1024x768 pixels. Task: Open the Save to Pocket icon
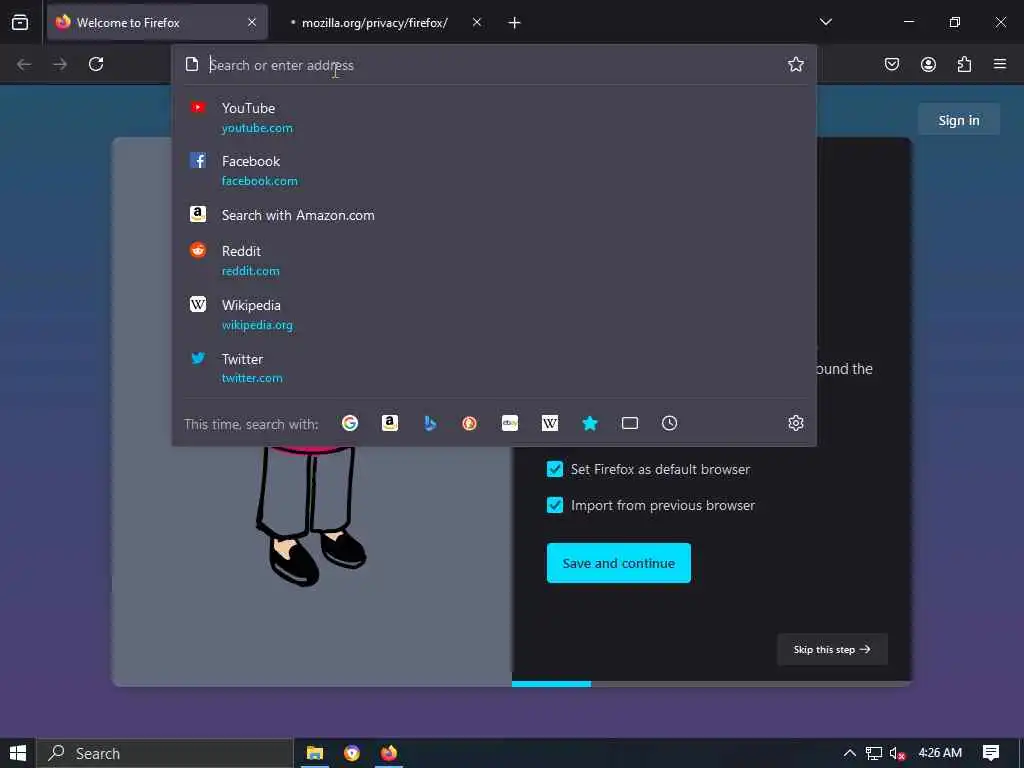coord(892,64)
